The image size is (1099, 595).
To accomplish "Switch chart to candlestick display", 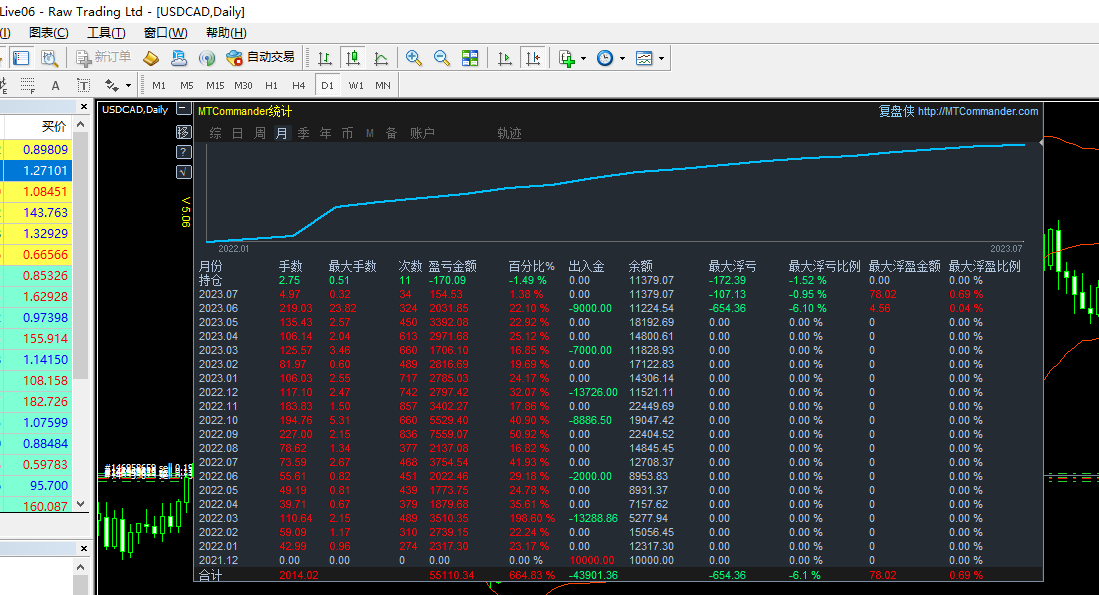I will pyautogui.click(x=352, y=58).
